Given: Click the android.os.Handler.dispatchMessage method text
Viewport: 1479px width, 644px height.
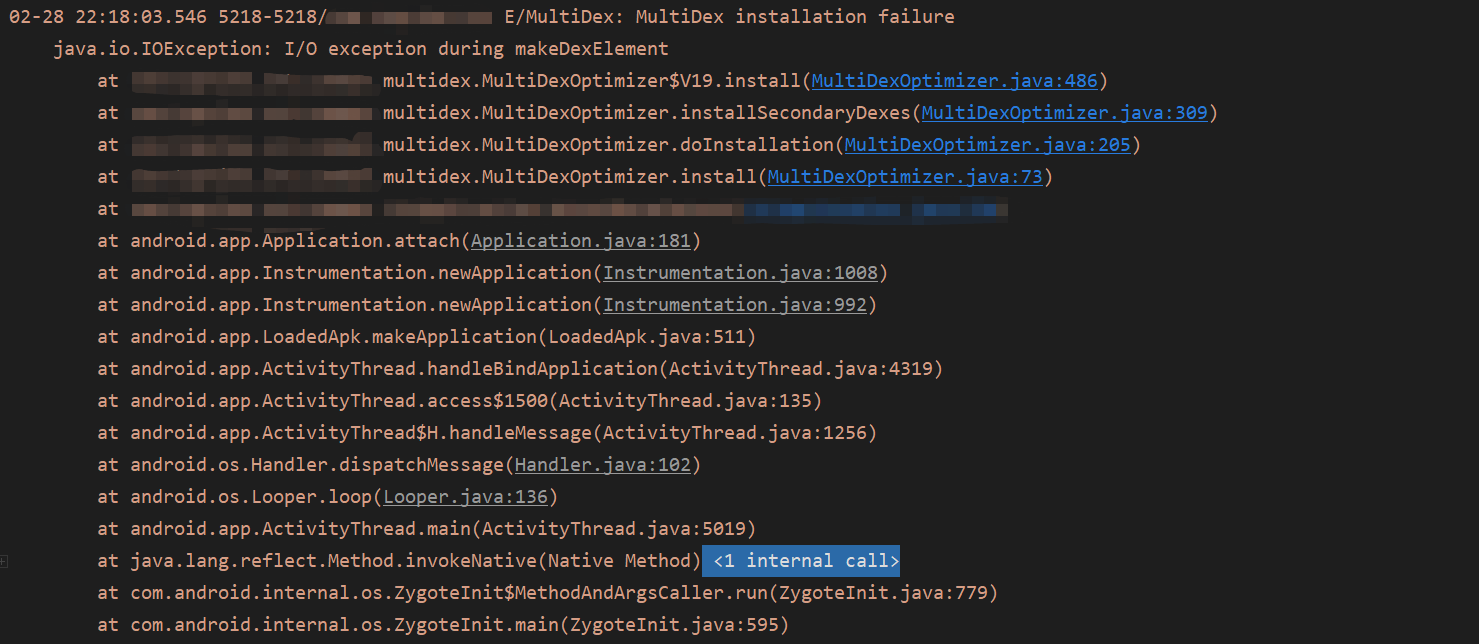Looking at the screenshot, I should click(x=317, y=465).
